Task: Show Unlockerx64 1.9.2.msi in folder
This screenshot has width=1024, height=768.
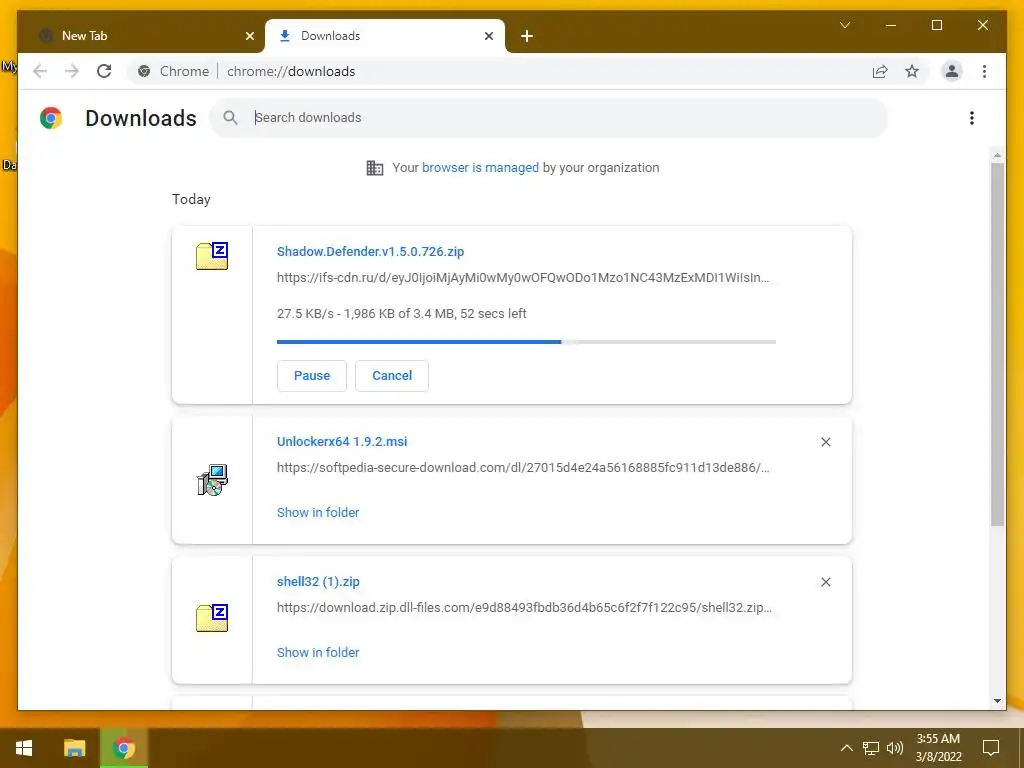Action: point(318,513)
